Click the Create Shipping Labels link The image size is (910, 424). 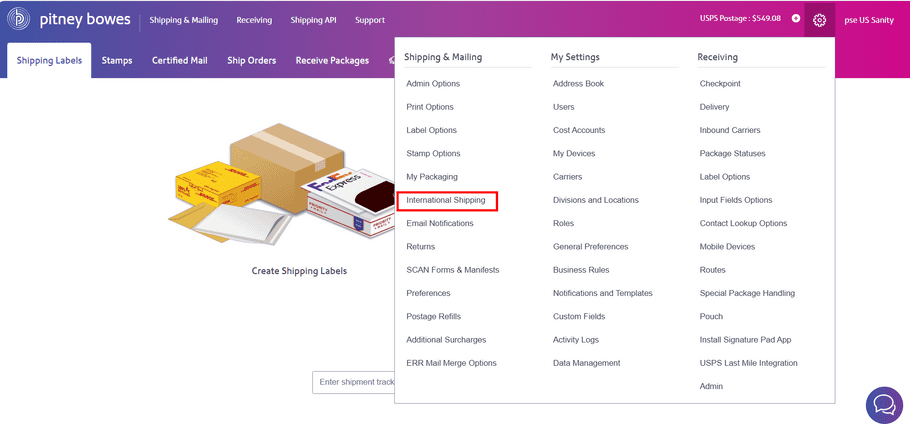click(299, 271)
